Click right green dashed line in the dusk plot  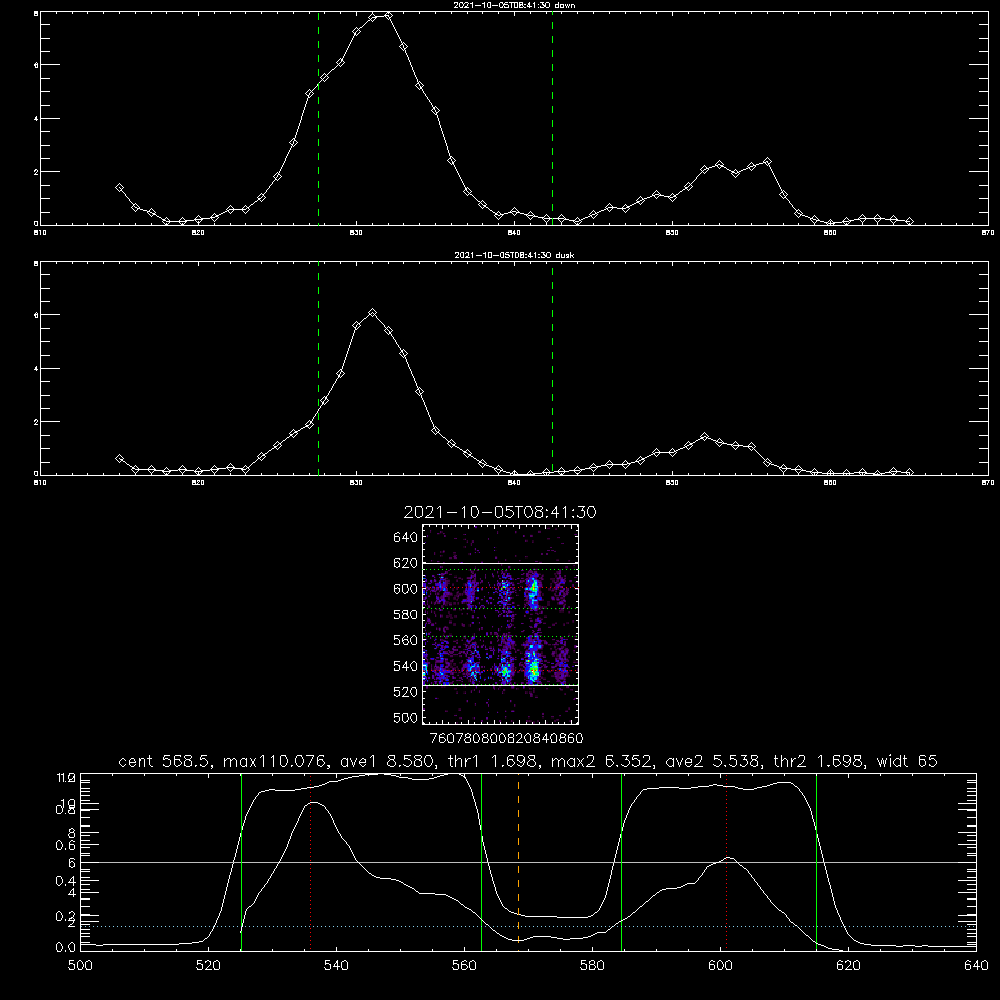[x=552, y=368]
